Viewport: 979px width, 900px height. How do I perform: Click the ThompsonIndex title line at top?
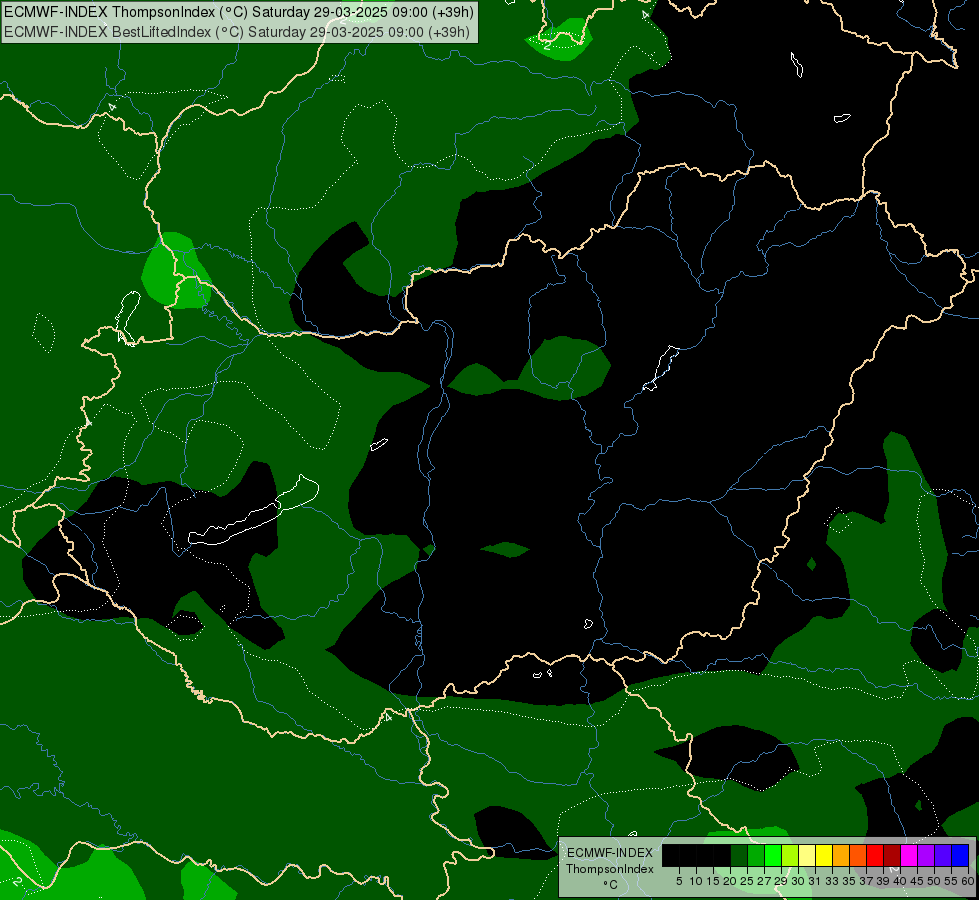click(239, 12)
